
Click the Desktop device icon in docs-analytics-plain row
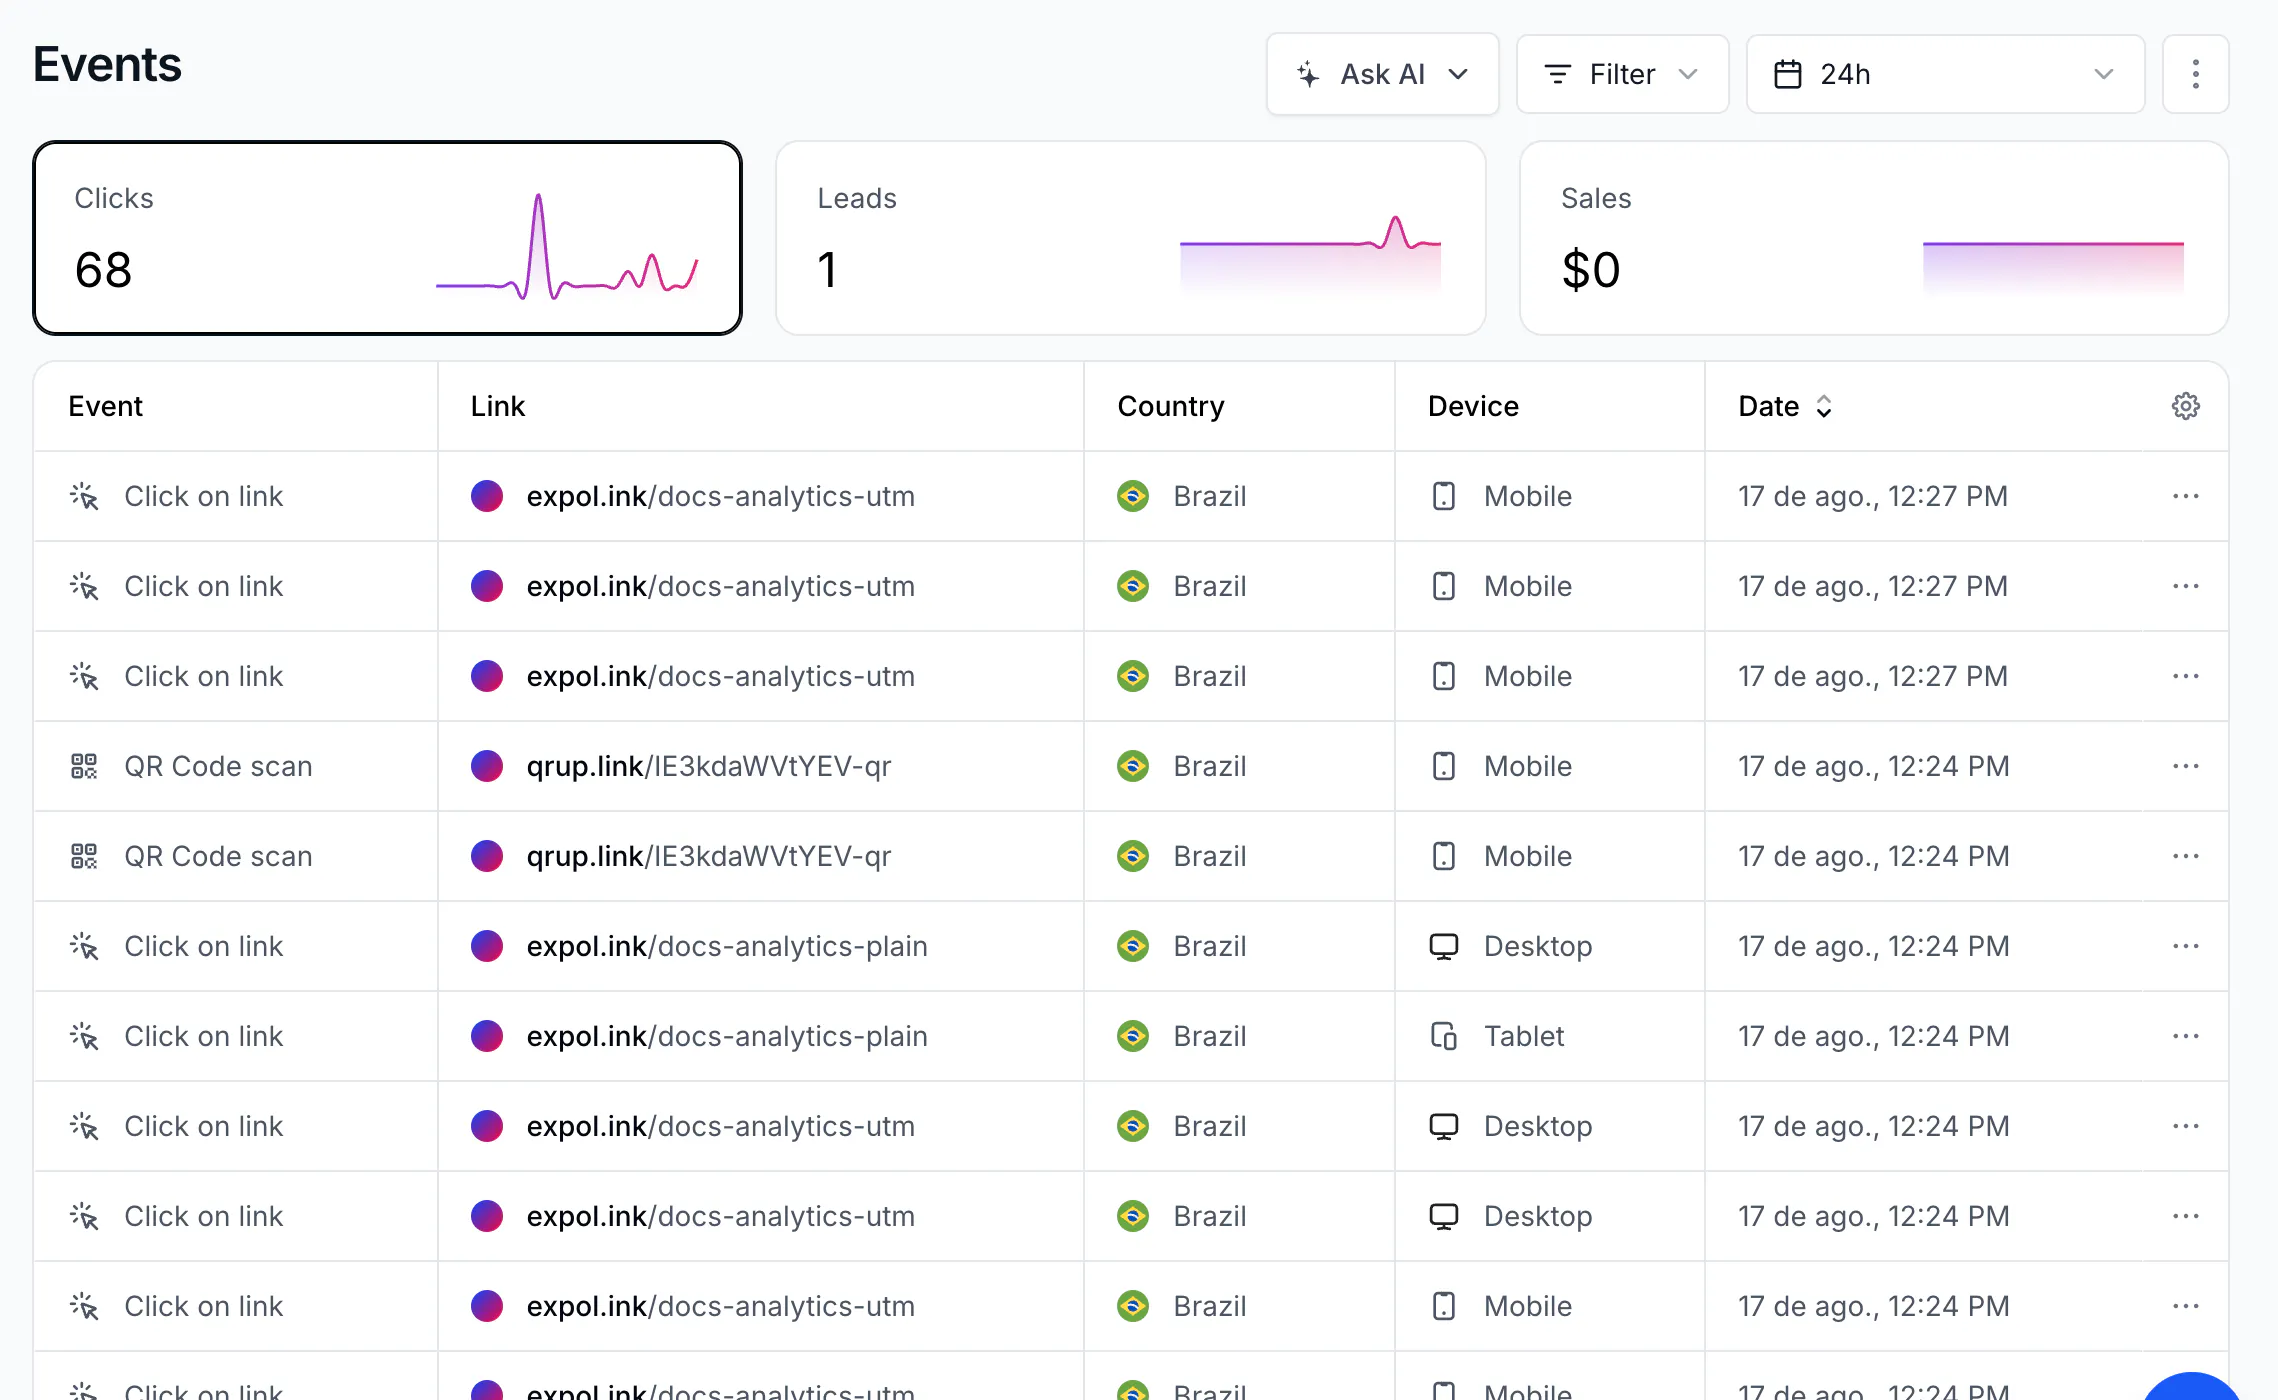(1443, 946)
